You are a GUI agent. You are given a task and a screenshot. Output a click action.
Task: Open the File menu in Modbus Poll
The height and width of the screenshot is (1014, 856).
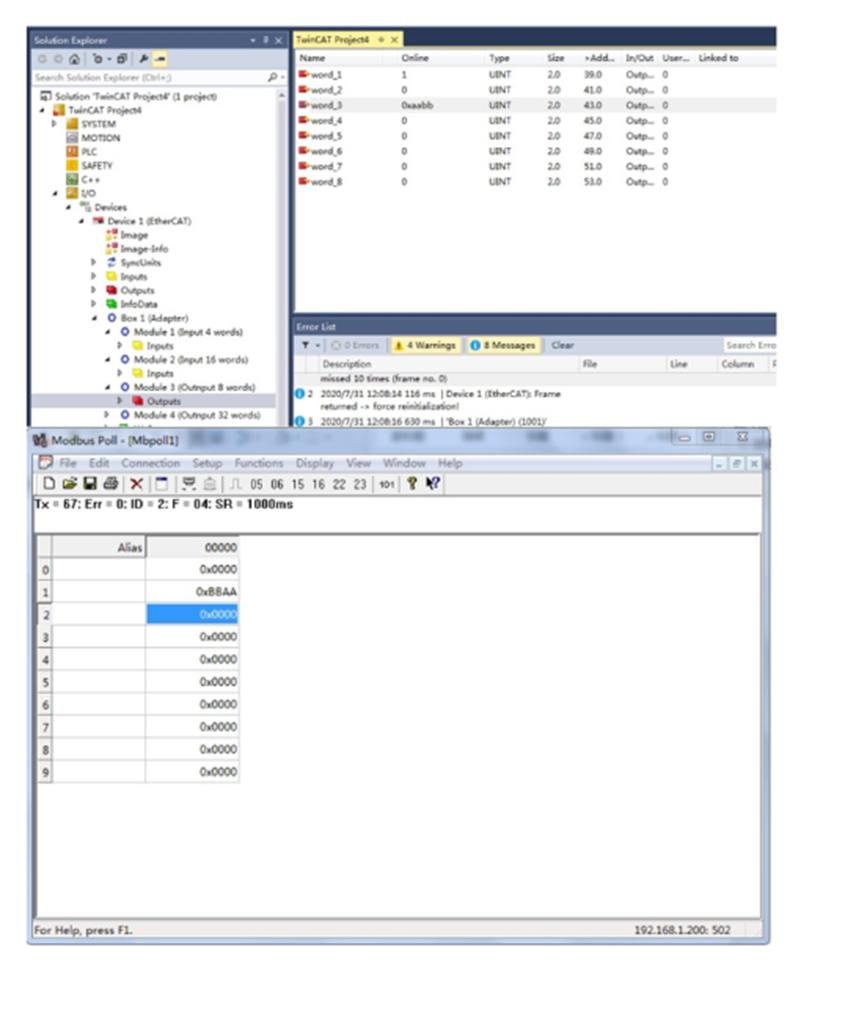pos(68,463)
